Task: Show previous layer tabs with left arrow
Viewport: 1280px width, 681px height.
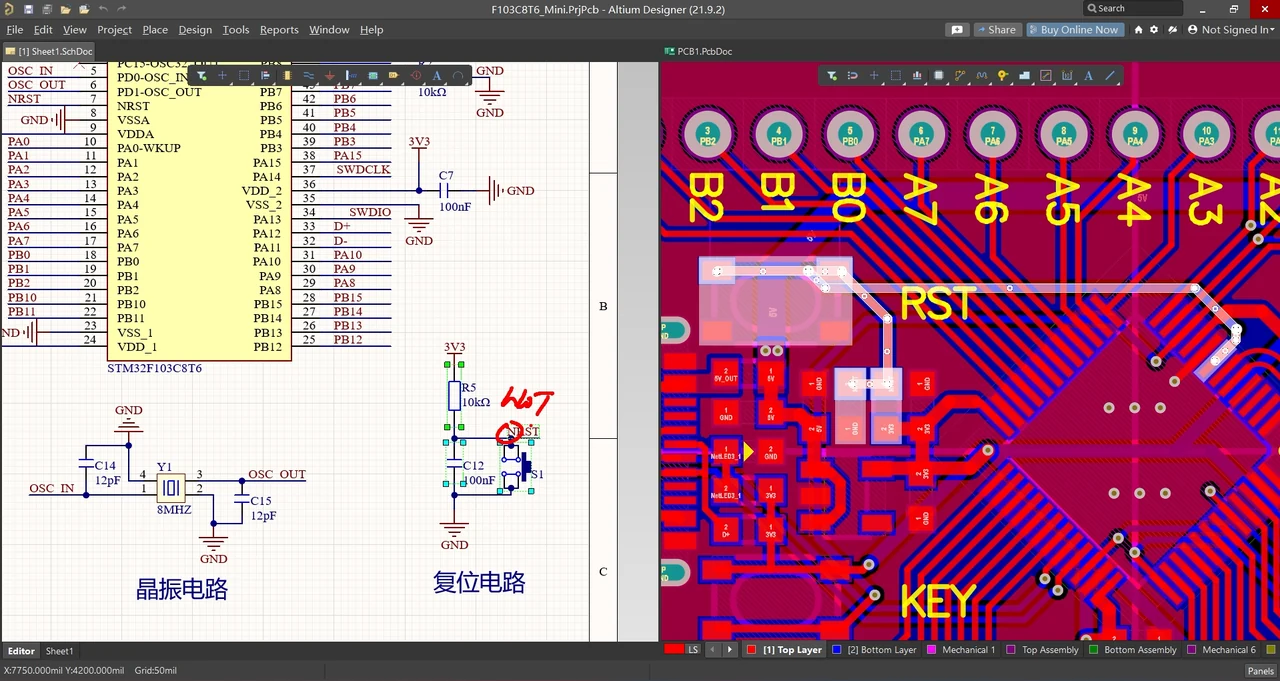Action: 713,650
